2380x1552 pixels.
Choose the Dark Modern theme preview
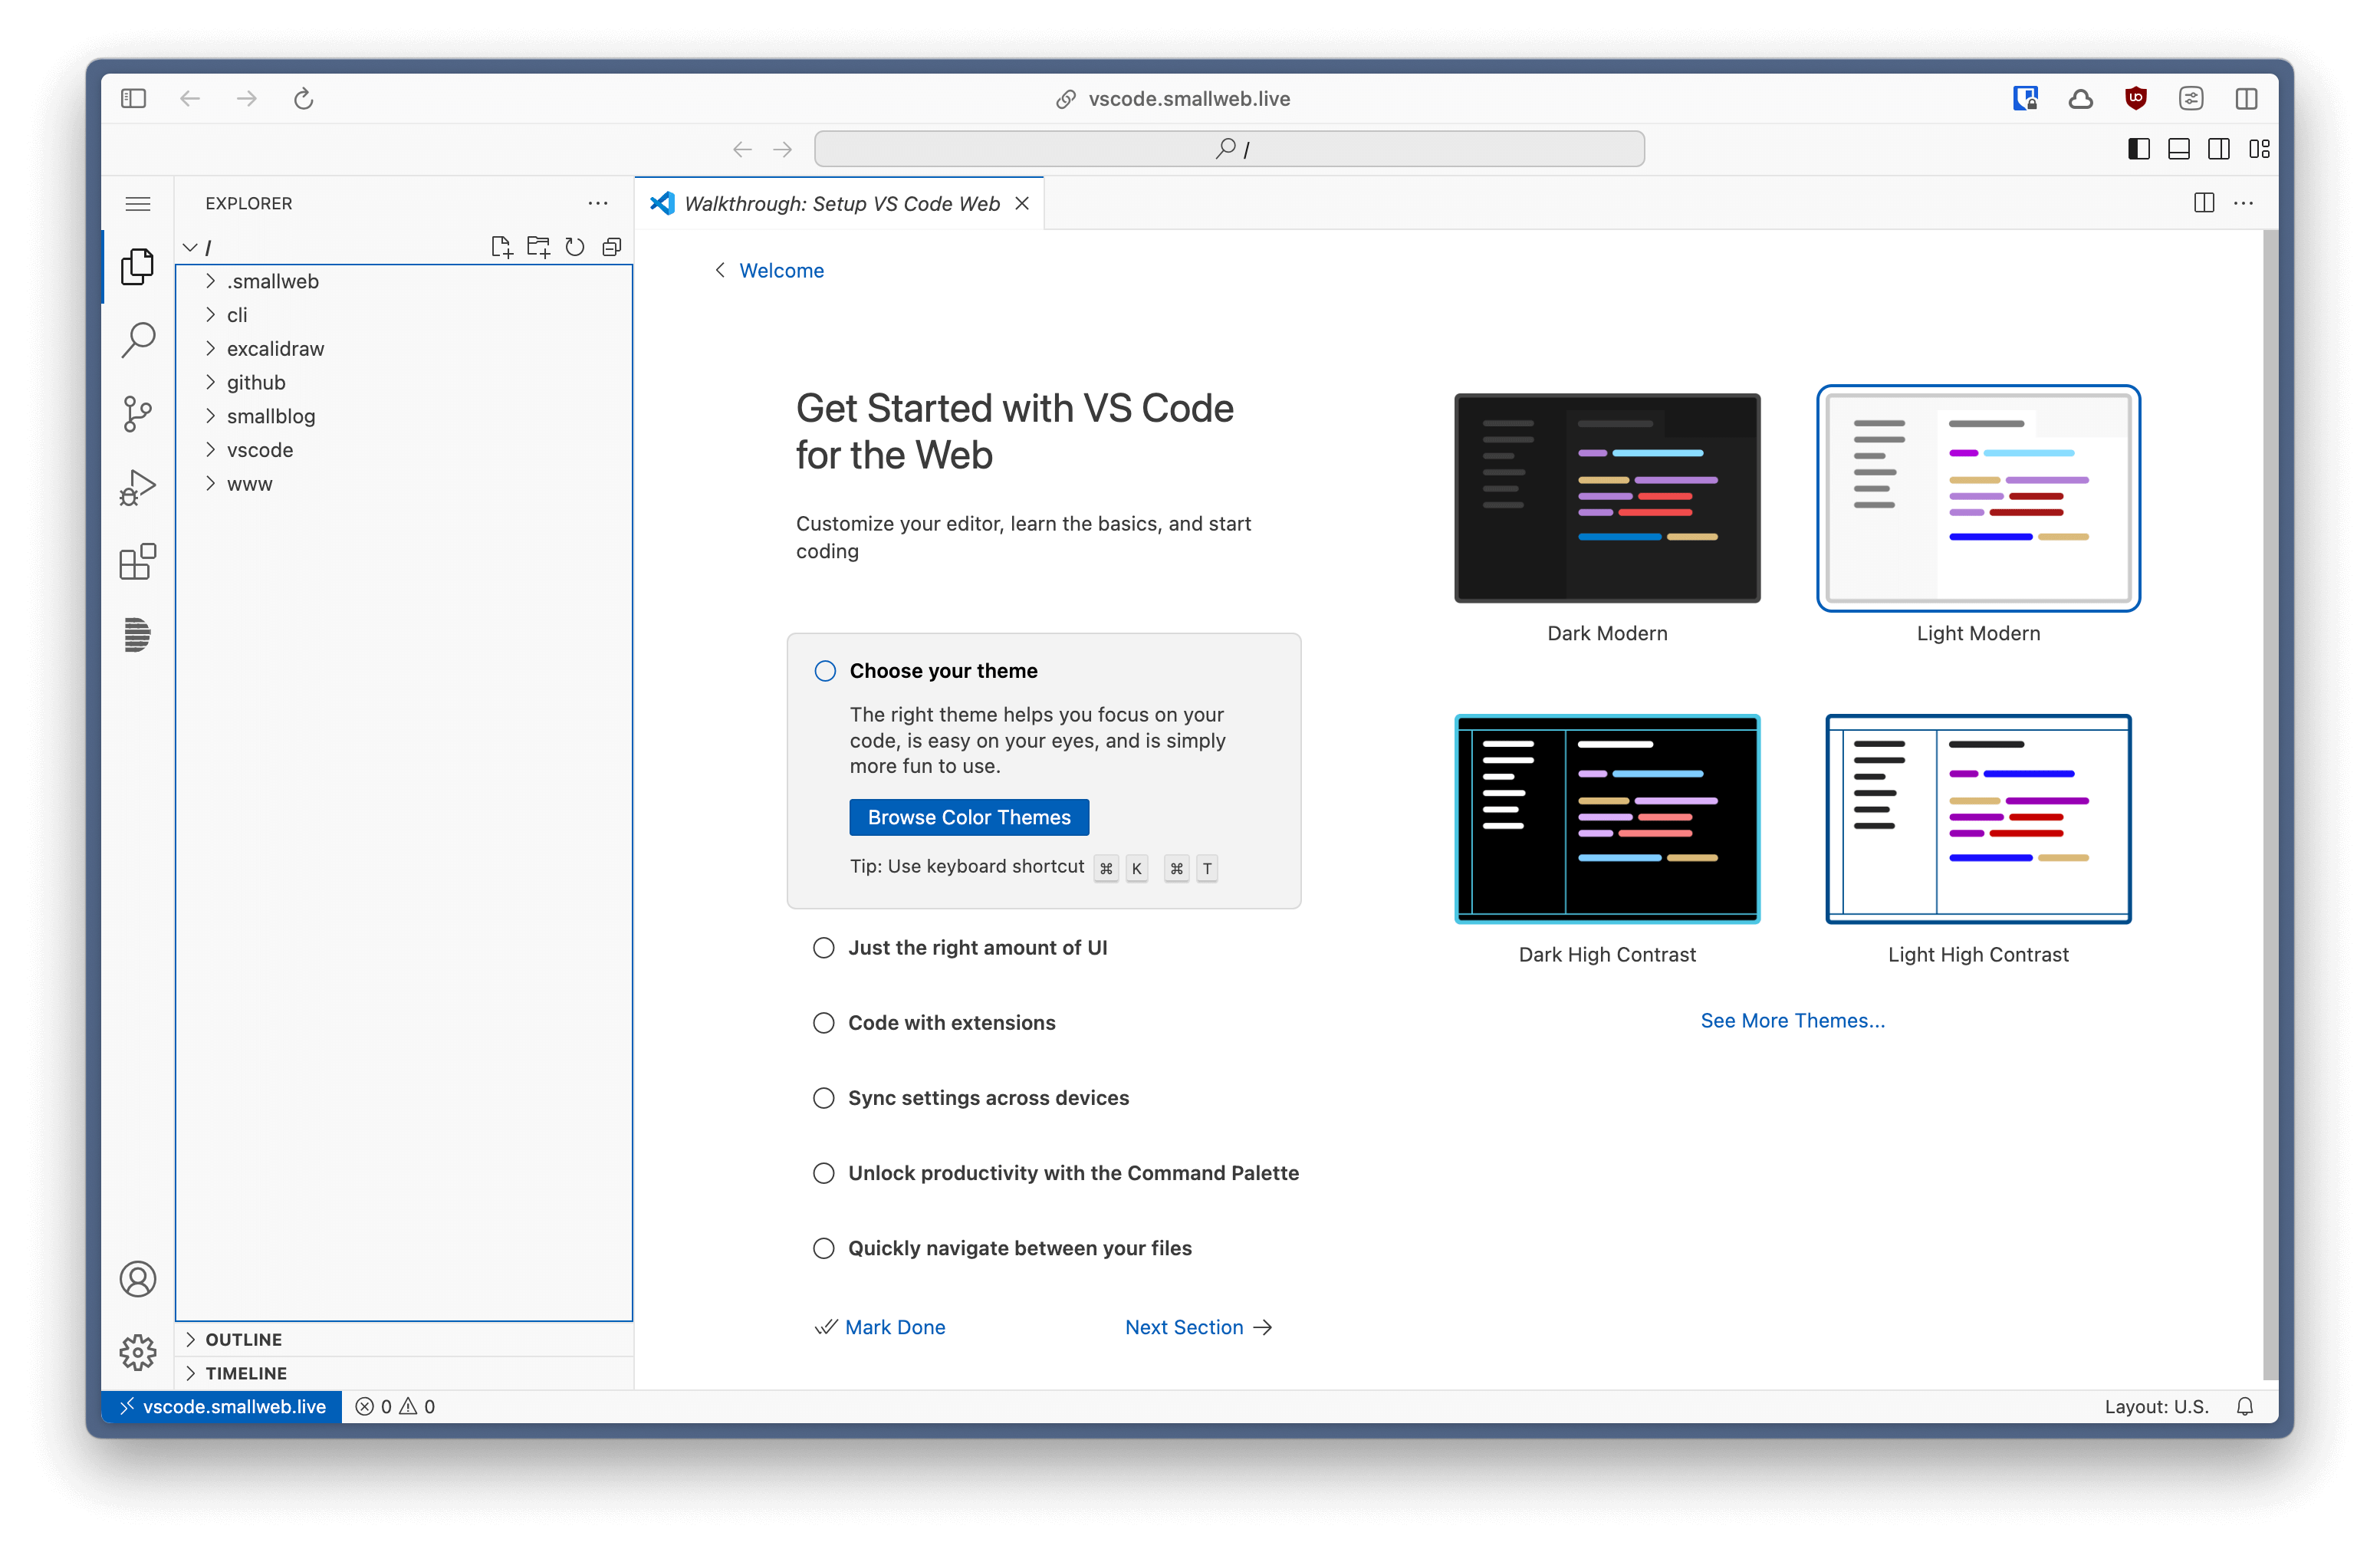(x=1607, y=498)
